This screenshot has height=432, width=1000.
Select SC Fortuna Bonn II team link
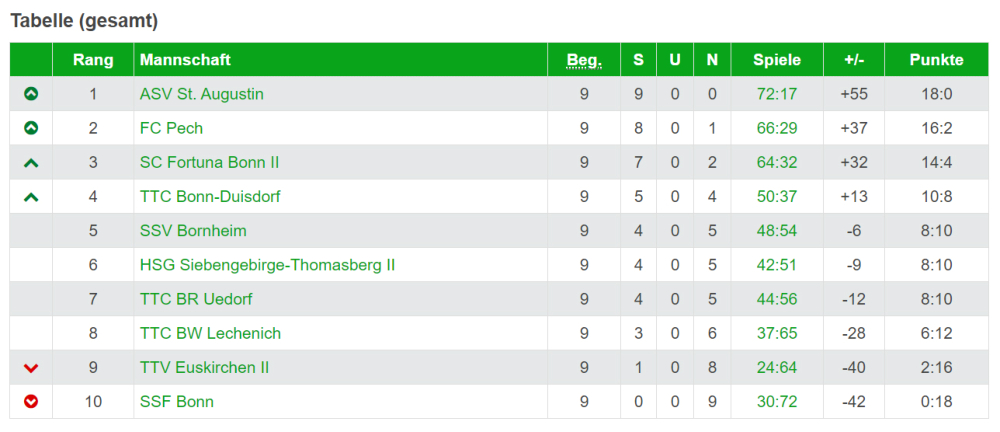tap(209, 162)
